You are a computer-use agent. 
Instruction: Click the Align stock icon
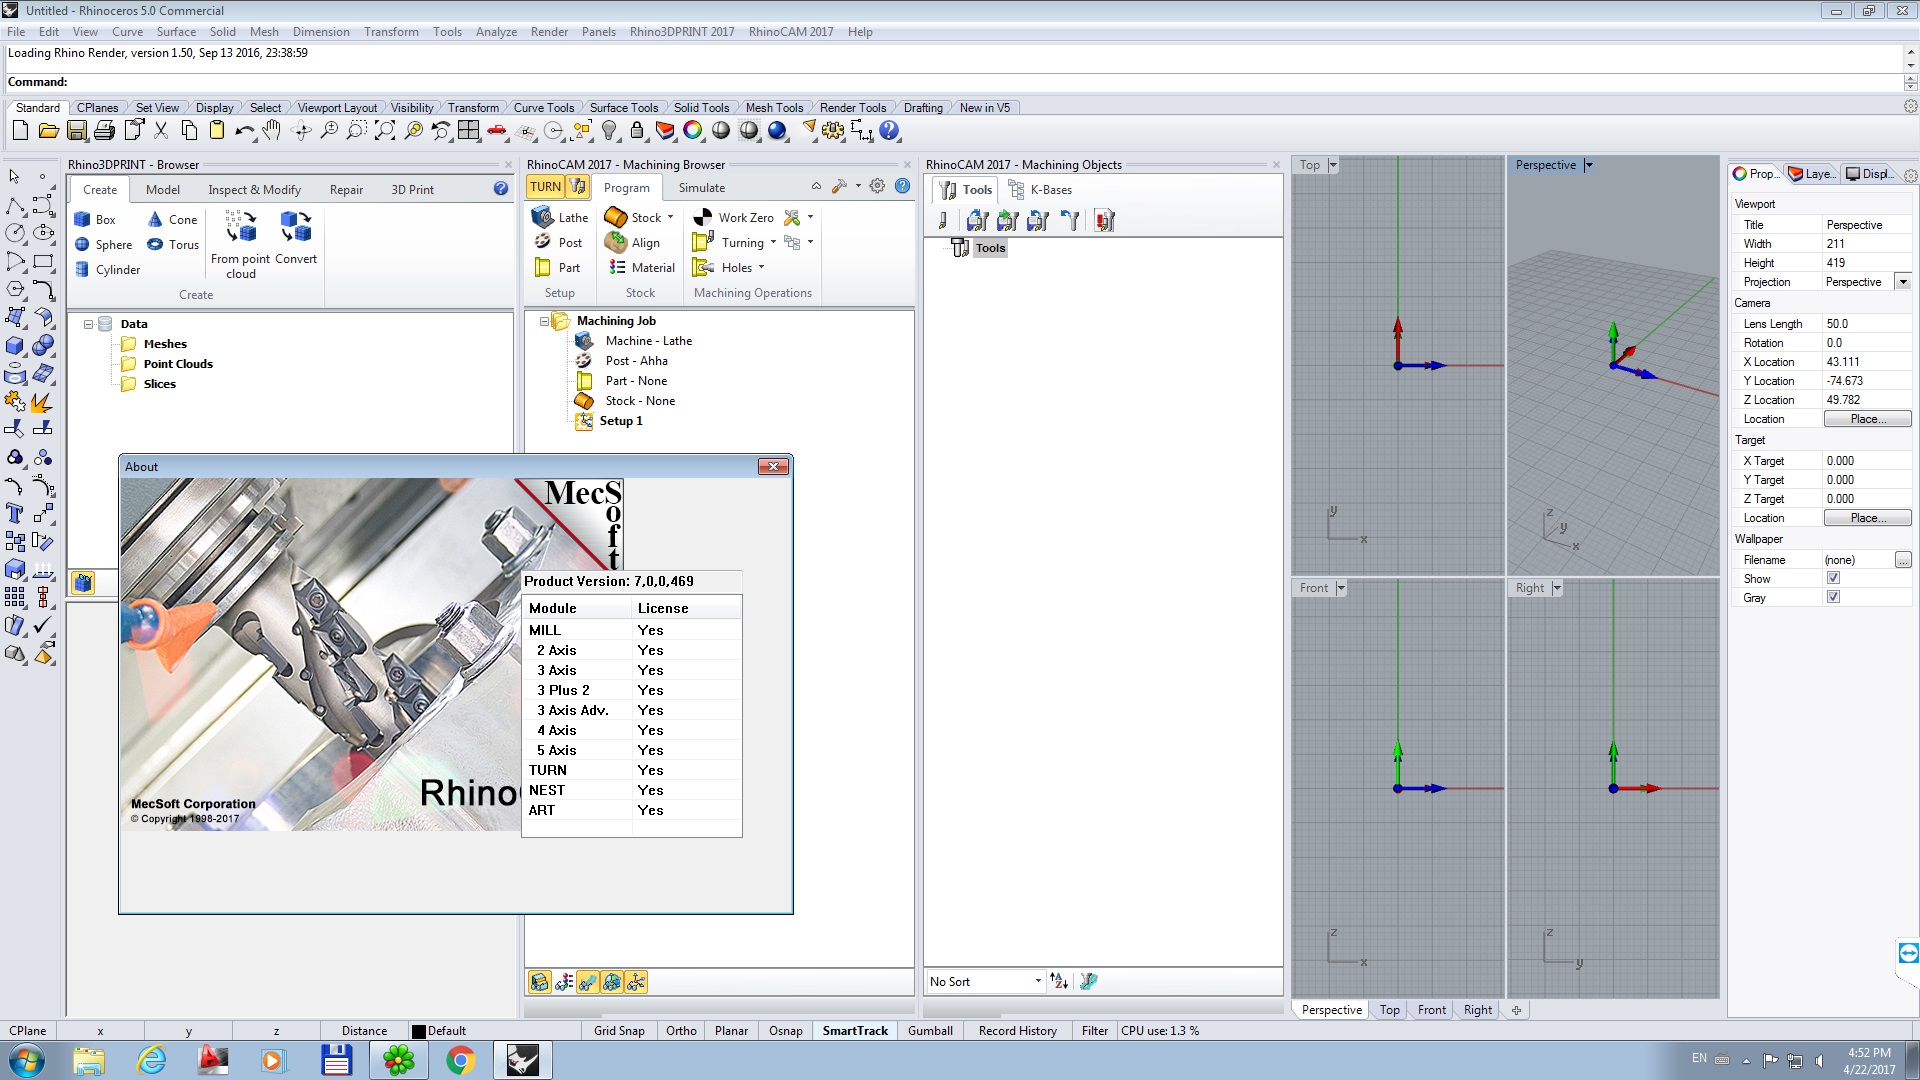(632, 242)
